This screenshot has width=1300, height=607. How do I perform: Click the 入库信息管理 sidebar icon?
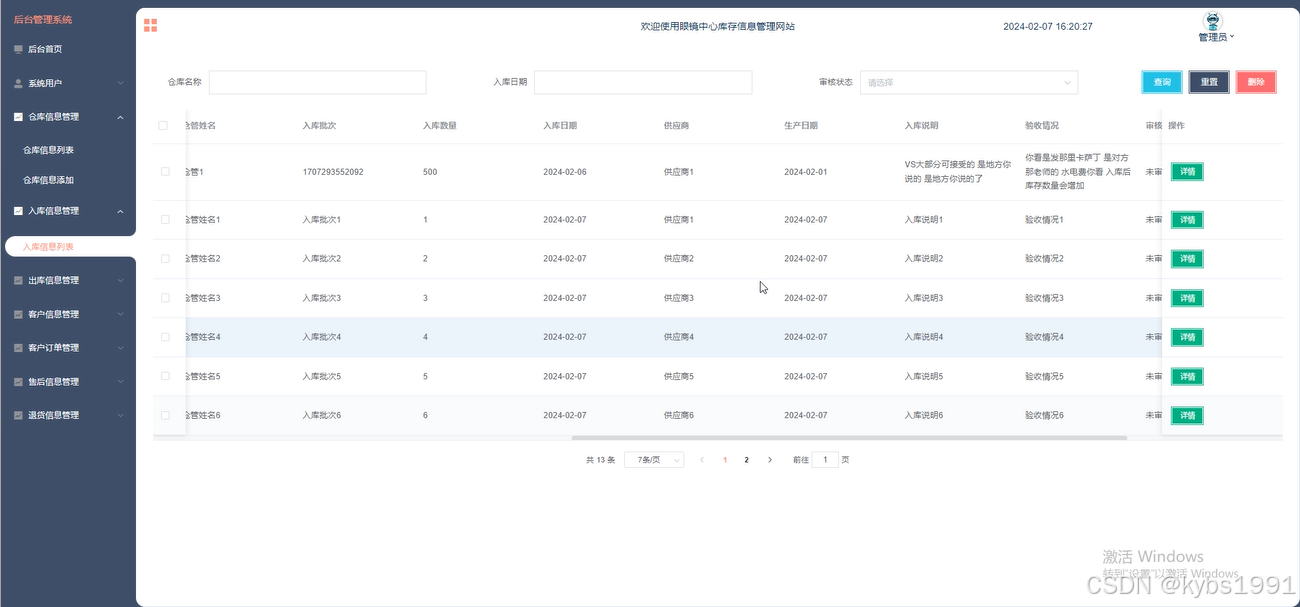coord(18,211)
